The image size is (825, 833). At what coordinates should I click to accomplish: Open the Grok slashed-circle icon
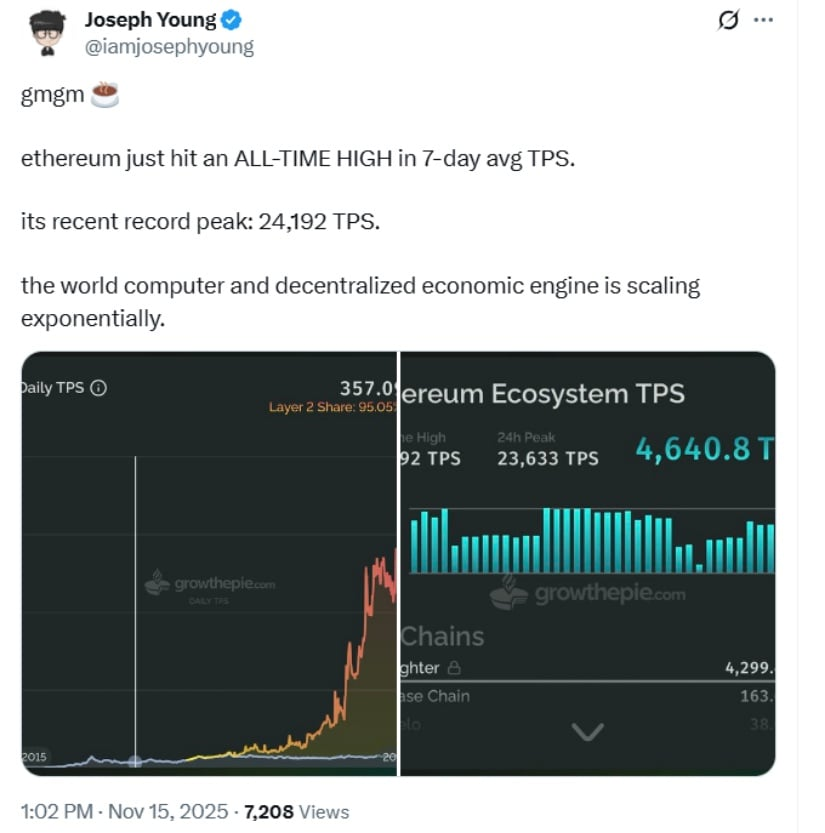(729, 20)
